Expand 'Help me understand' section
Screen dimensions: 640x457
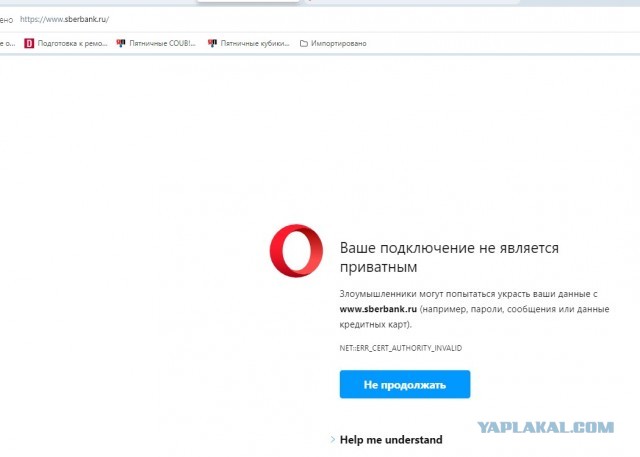tap(386, 439)
